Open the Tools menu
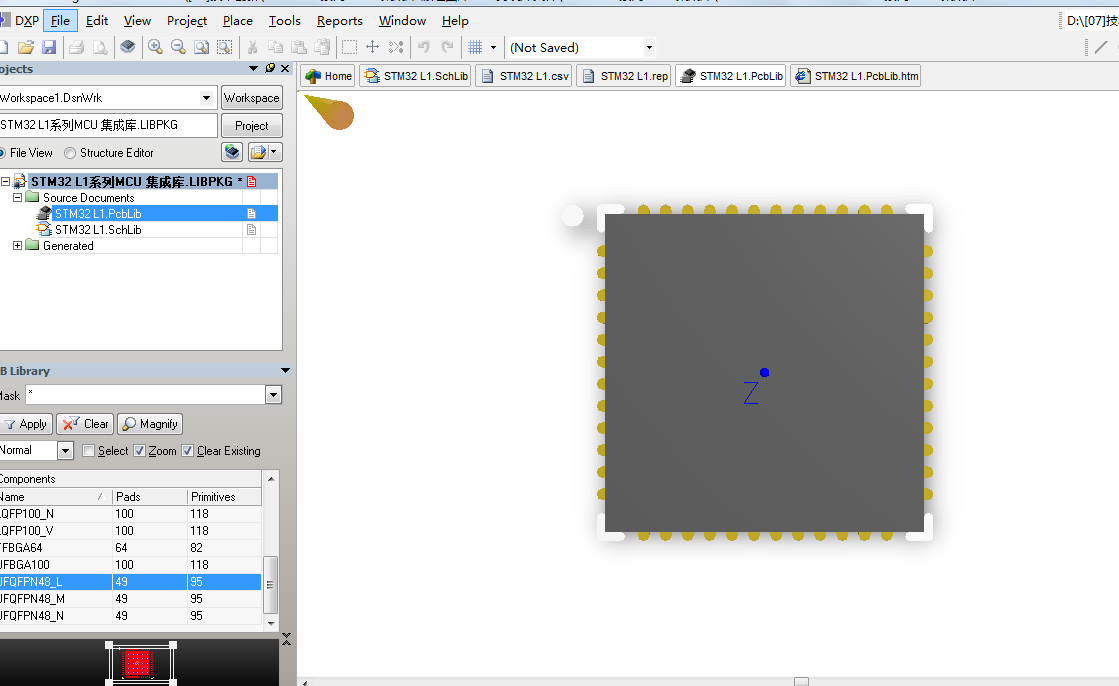The image size is (1119, 686). coord(285,21)
